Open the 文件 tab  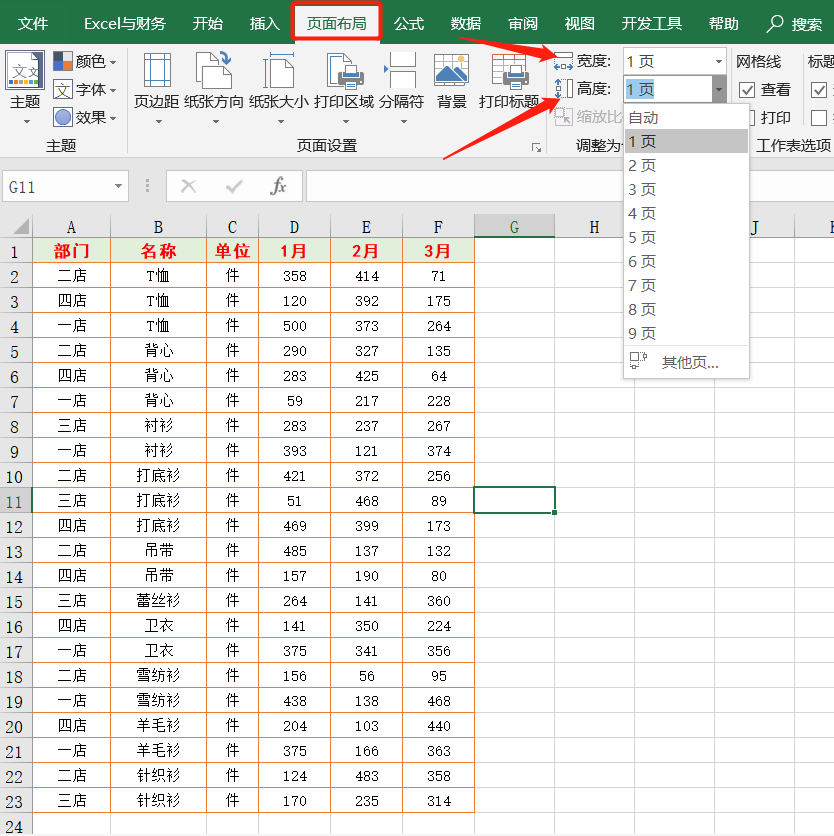[33, 23]
